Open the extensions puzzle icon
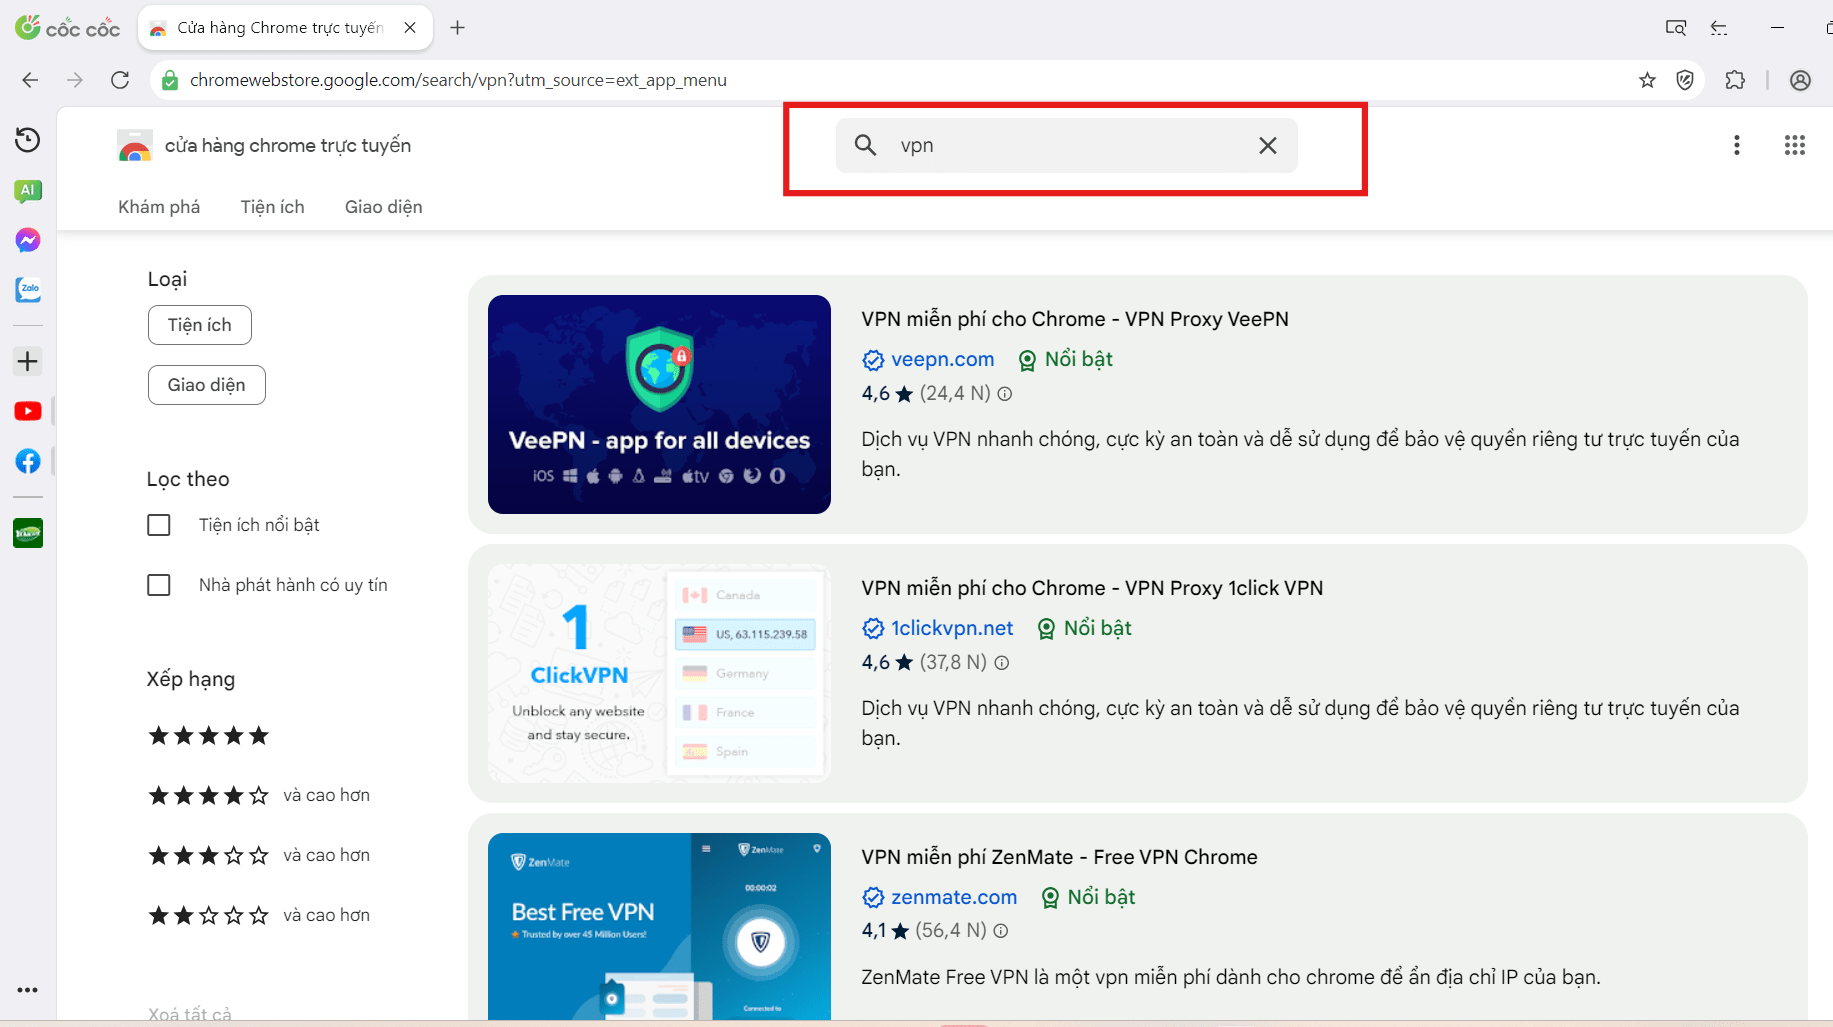Screen dimensions: 1833x1027 pos(1735,80)
